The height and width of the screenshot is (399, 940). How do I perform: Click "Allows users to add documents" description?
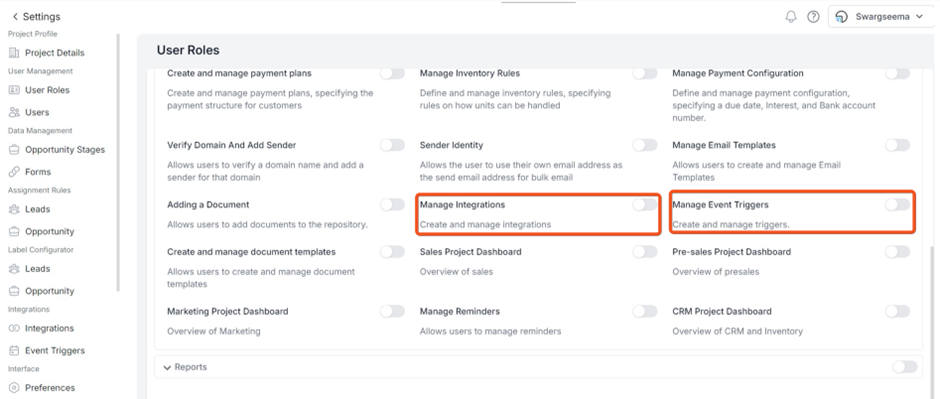coord(267,225)
